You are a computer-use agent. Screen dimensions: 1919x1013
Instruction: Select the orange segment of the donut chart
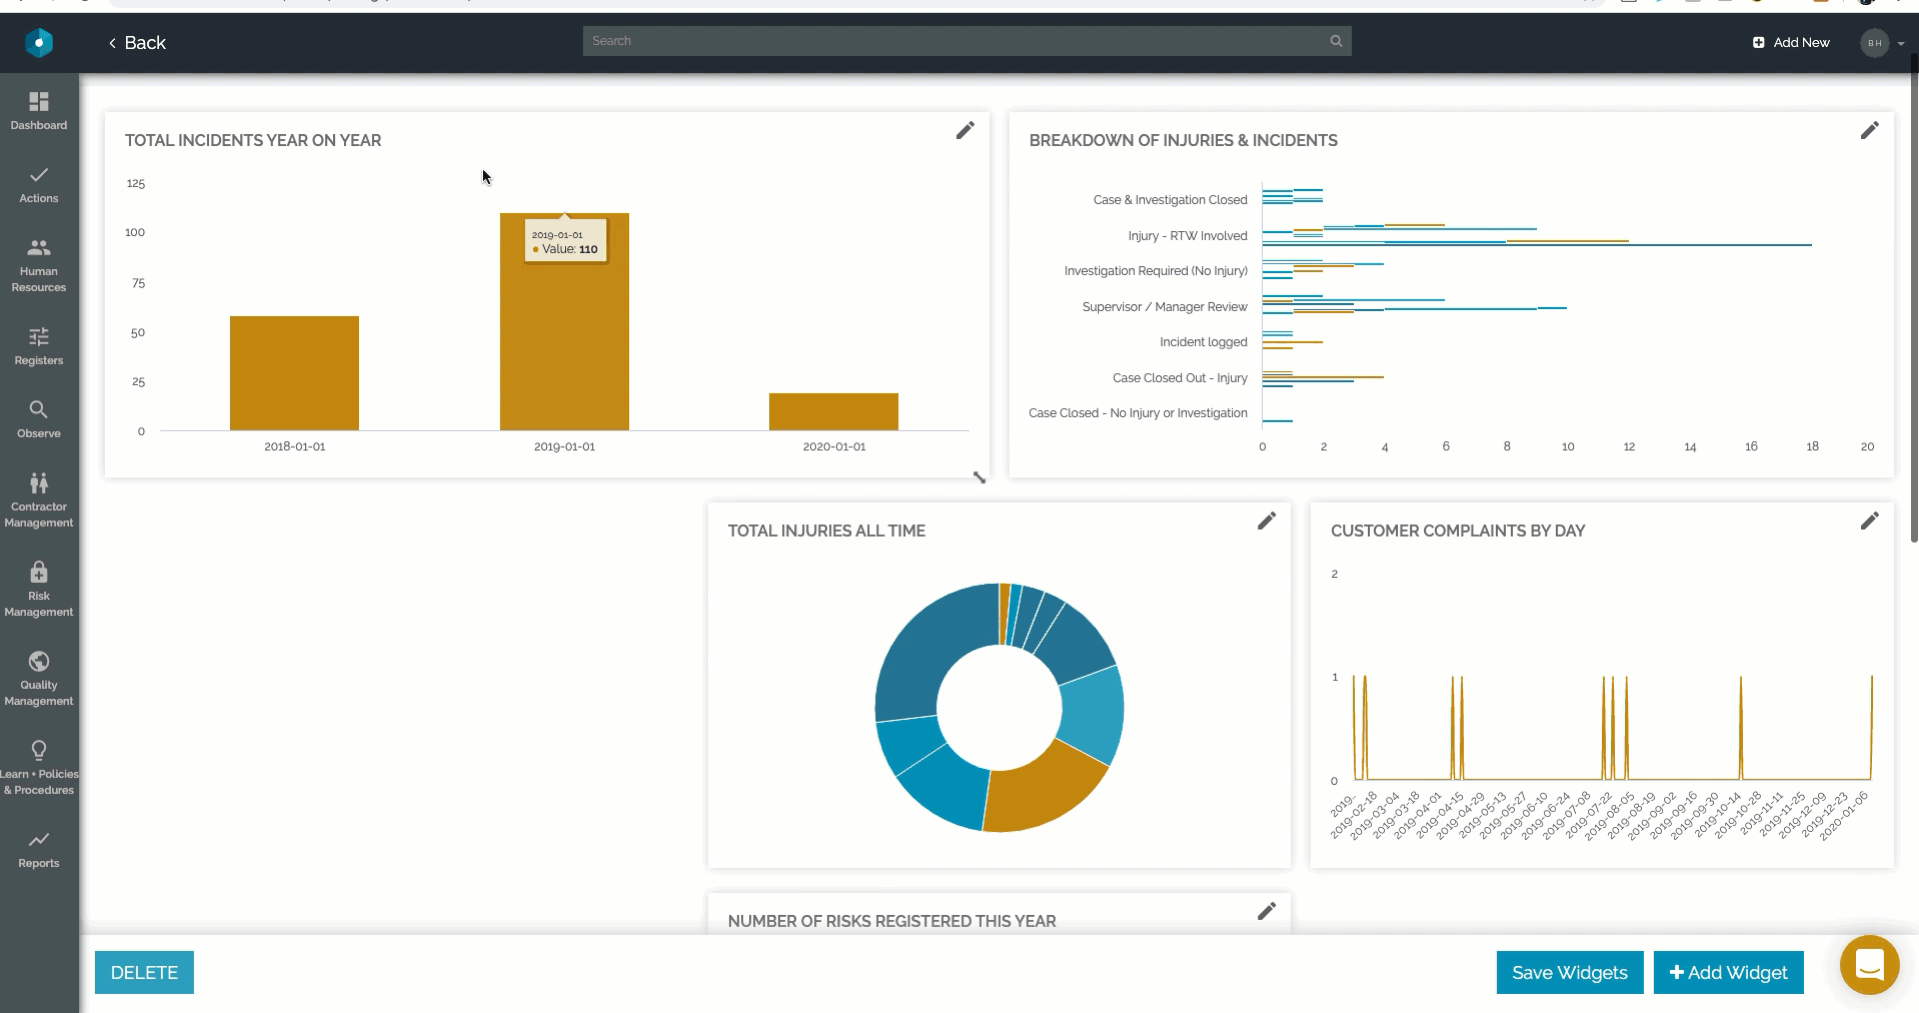pyautogui.click(x=1040, y=795)
